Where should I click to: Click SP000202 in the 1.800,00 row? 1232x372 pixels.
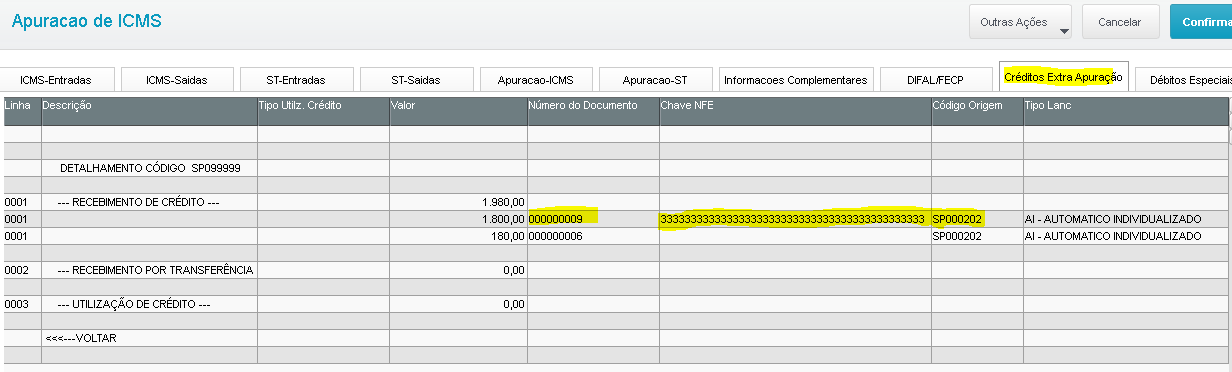point(957,218)
